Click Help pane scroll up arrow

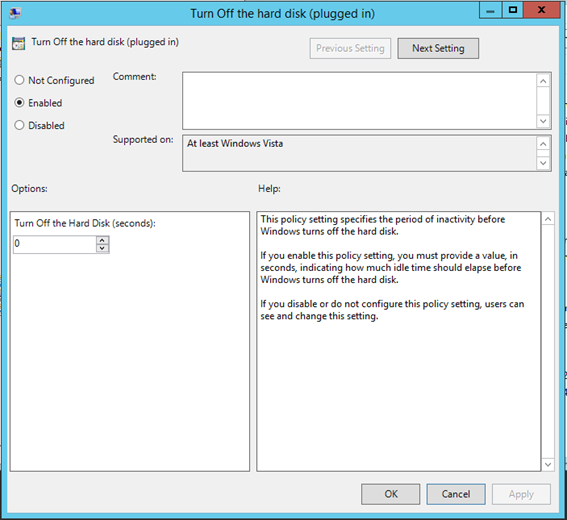point(548,219)
